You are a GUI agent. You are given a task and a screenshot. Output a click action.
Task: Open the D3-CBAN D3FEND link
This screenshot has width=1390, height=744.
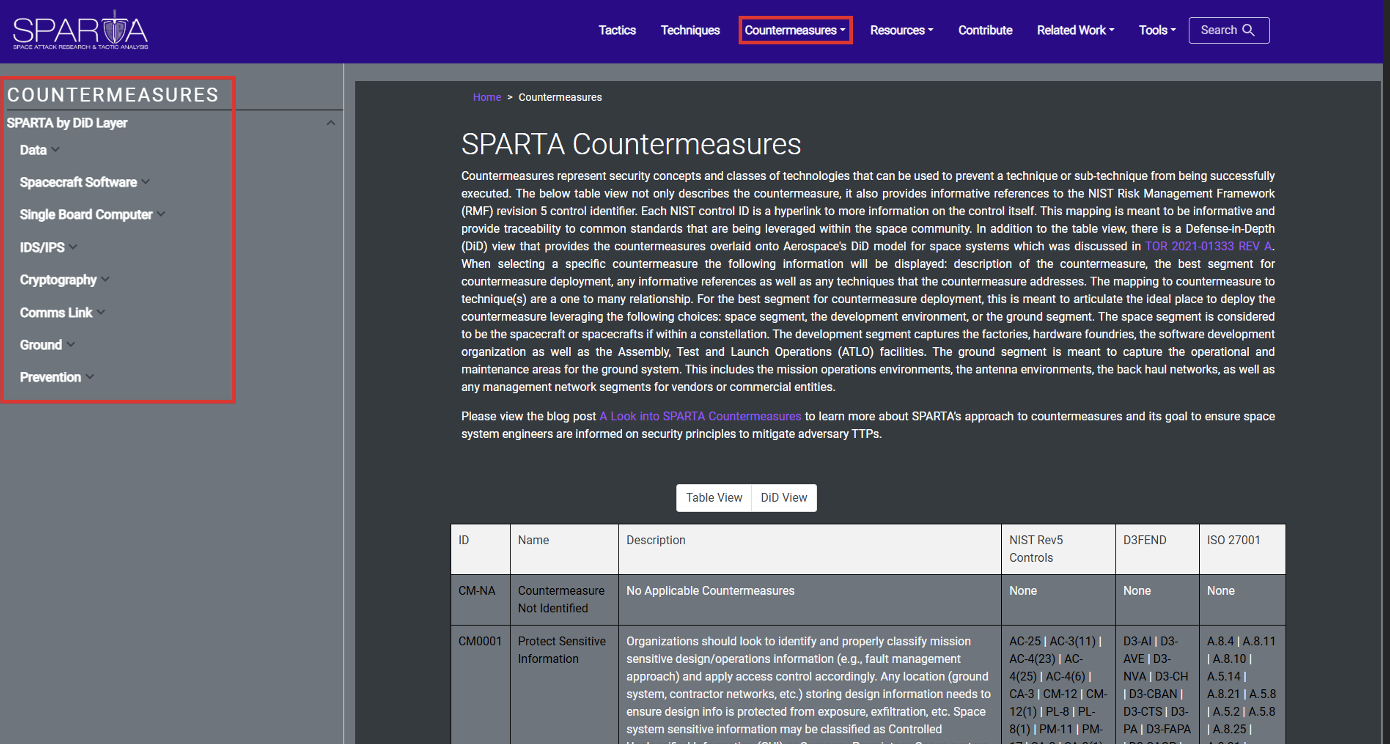1155,694
